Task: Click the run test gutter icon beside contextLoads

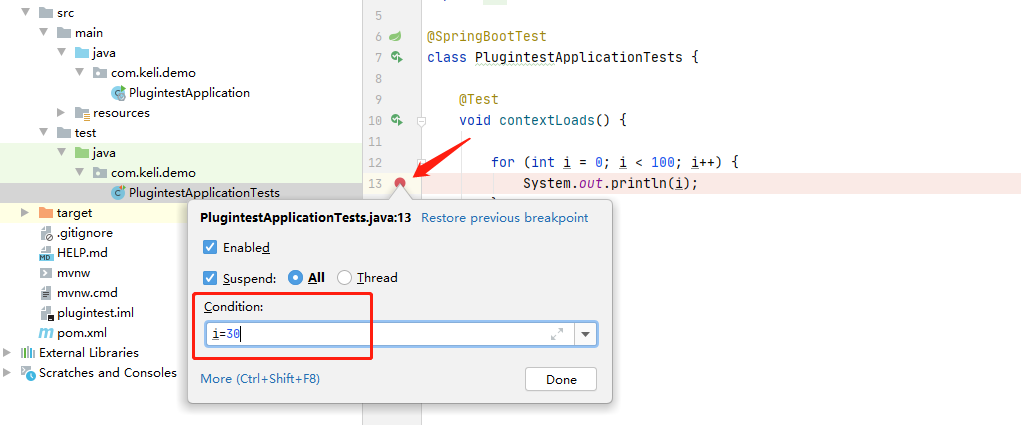Action: 397,120
